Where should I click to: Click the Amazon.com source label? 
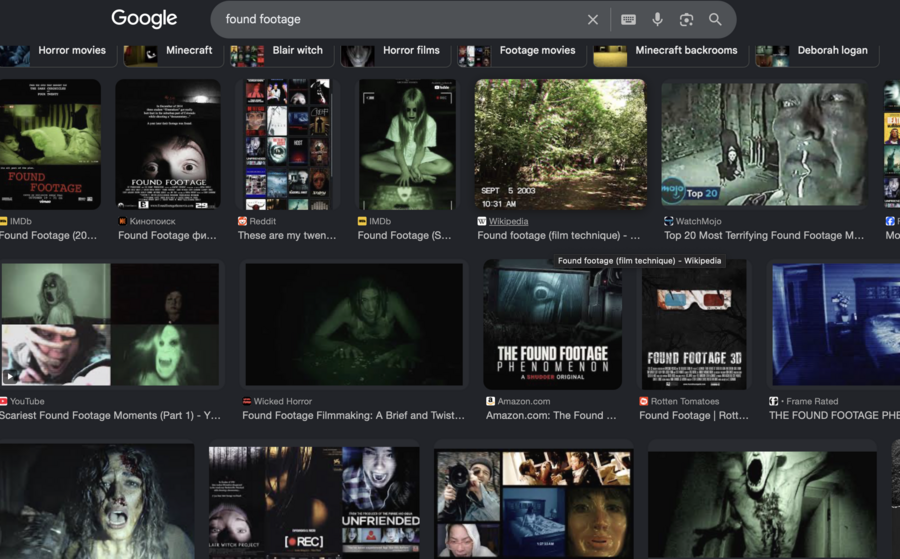[524, 402]
